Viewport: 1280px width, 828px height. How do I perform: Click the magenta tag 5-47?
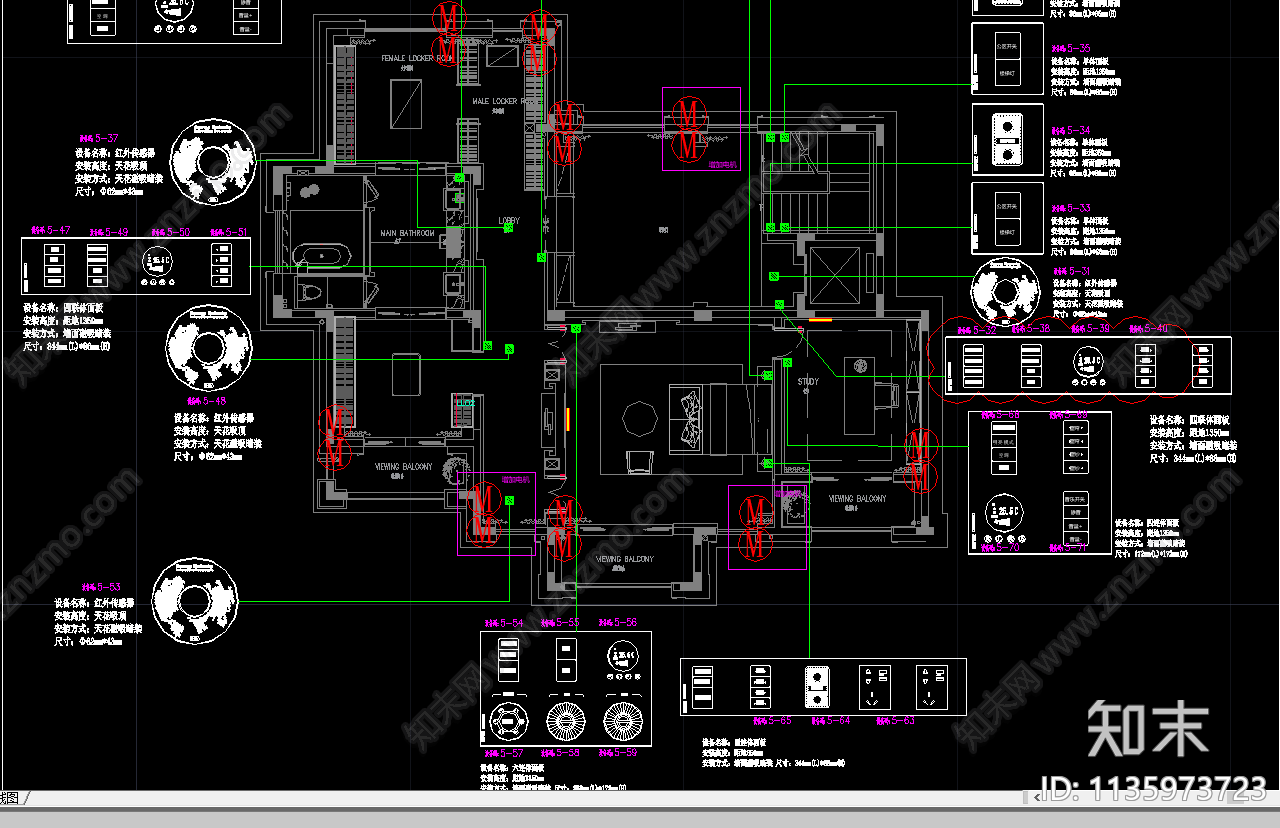(51, 231)
